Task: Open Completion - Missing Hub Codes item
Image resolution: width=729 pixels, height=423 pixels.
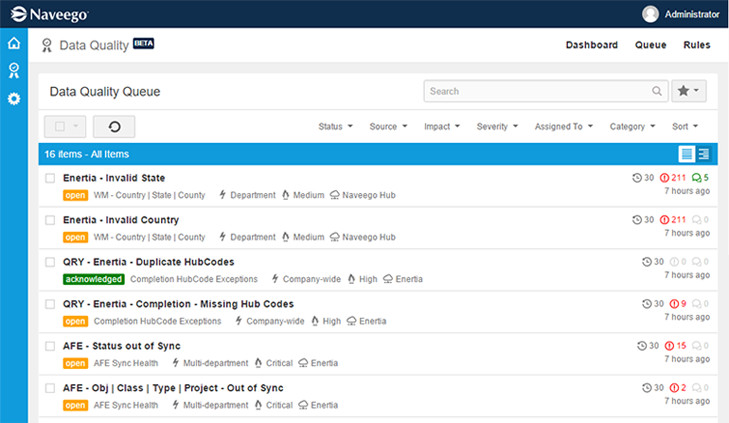Action: [x=178, y=304]
